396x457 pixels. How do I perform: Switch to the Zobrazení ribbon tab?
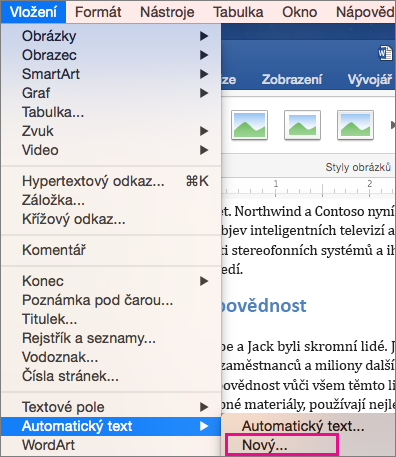292,79
